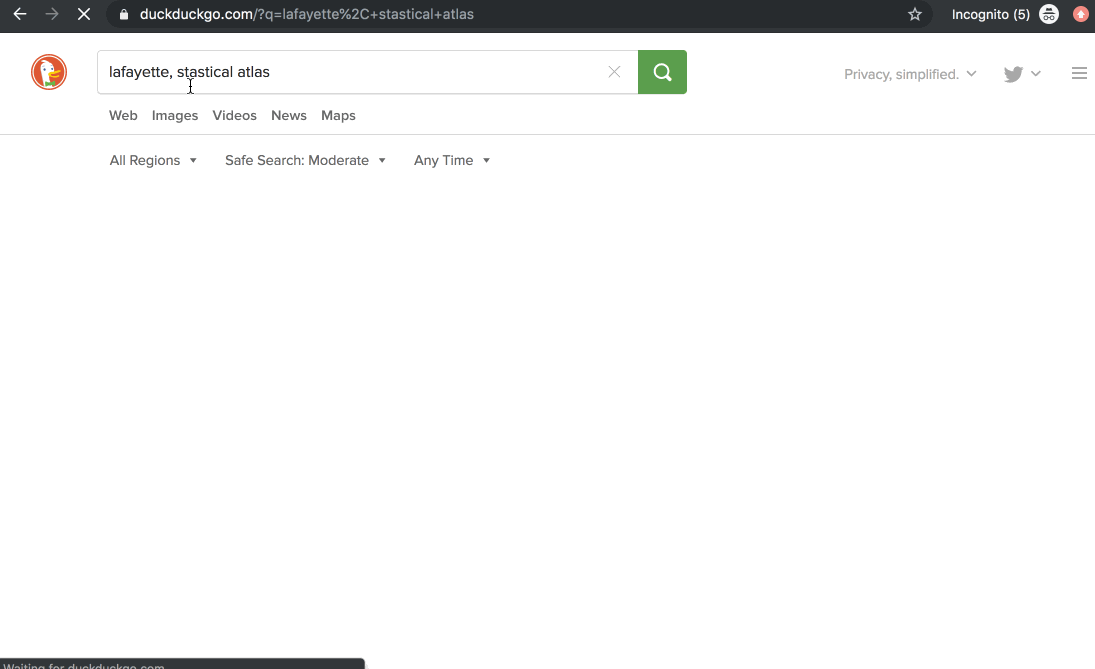This screenshot has height=669, width=1095.
Task: Switch to the News results tab
Action: click(x=288, y=115)
